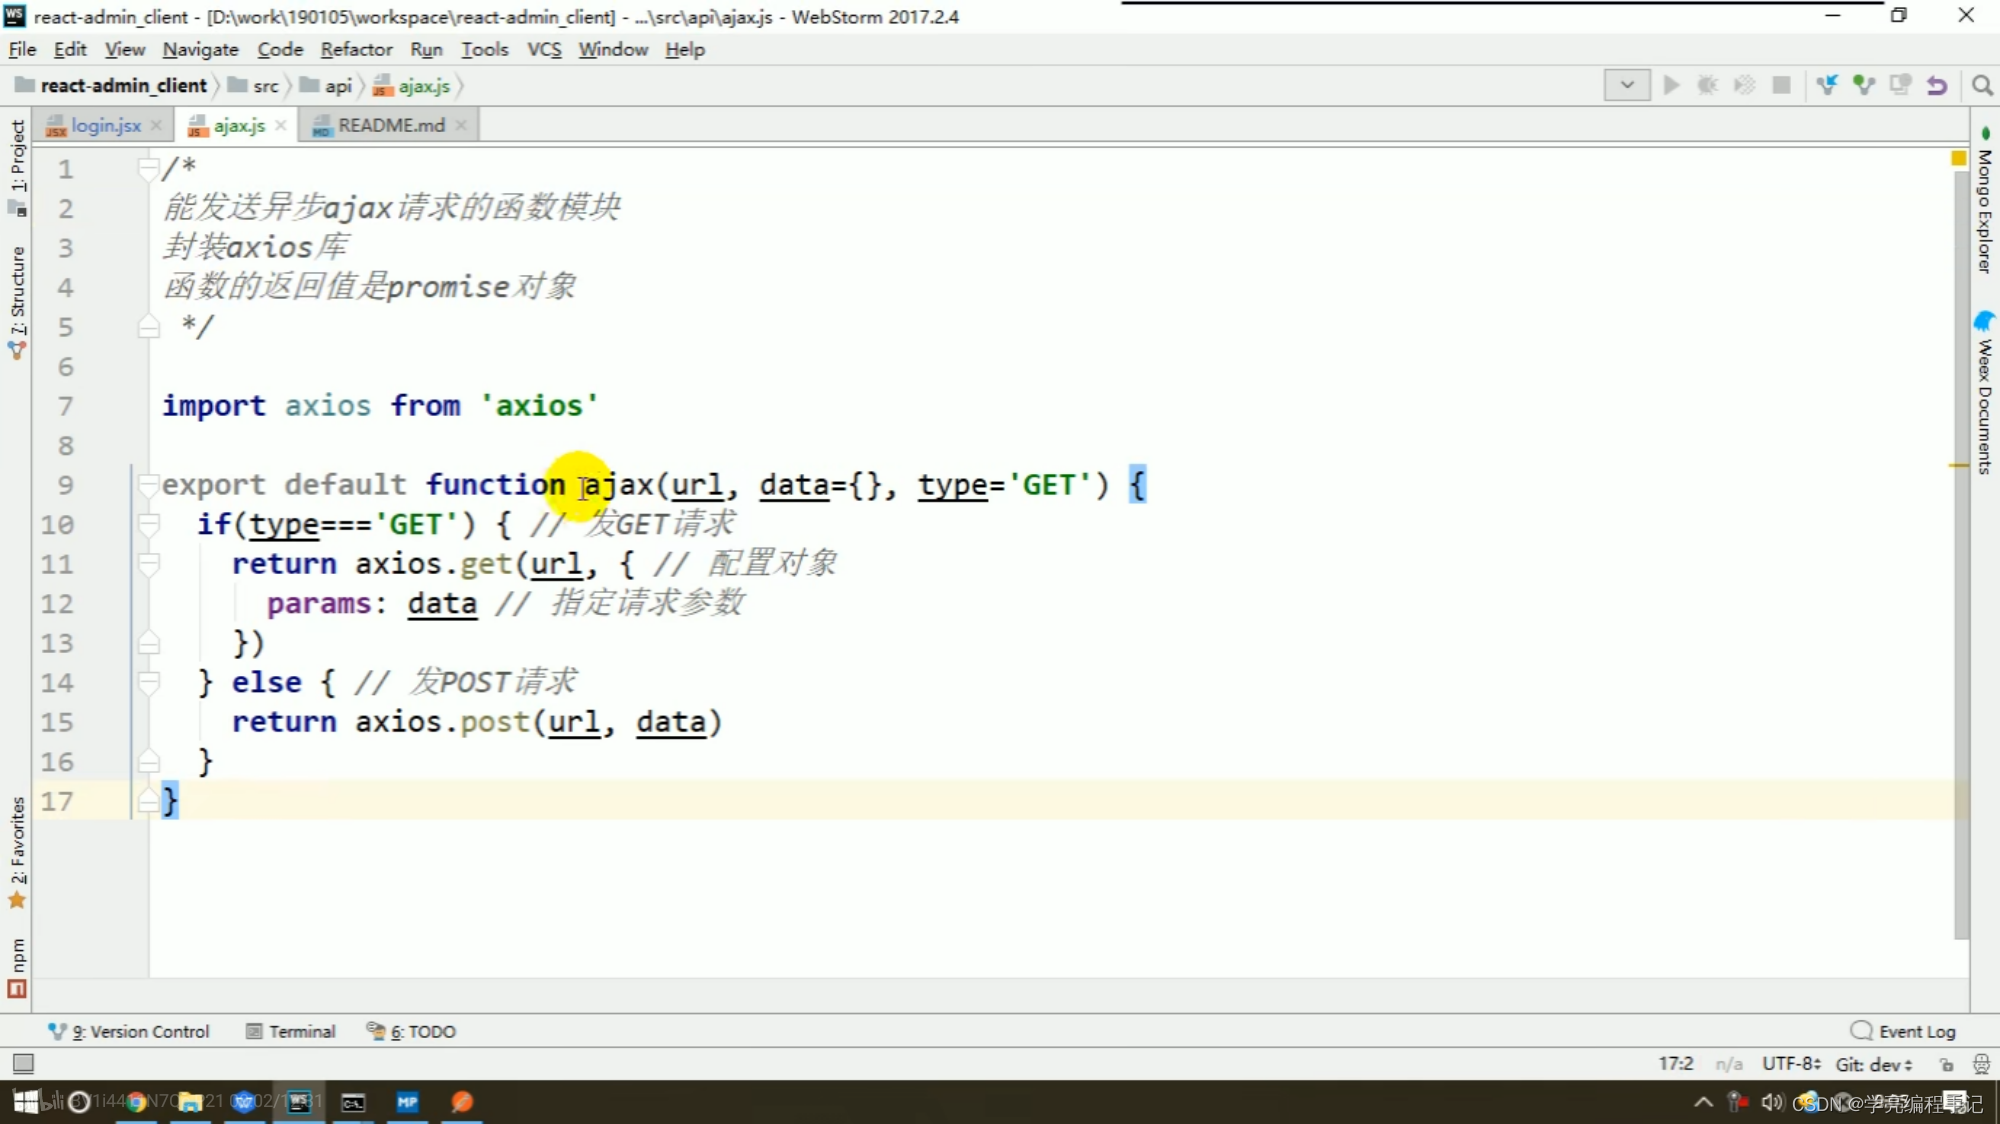Image resolution: width=2000 pixels, height=1124 pixels.
Task: Collapse the ajax function at line 9
Action: click(148, 484)
